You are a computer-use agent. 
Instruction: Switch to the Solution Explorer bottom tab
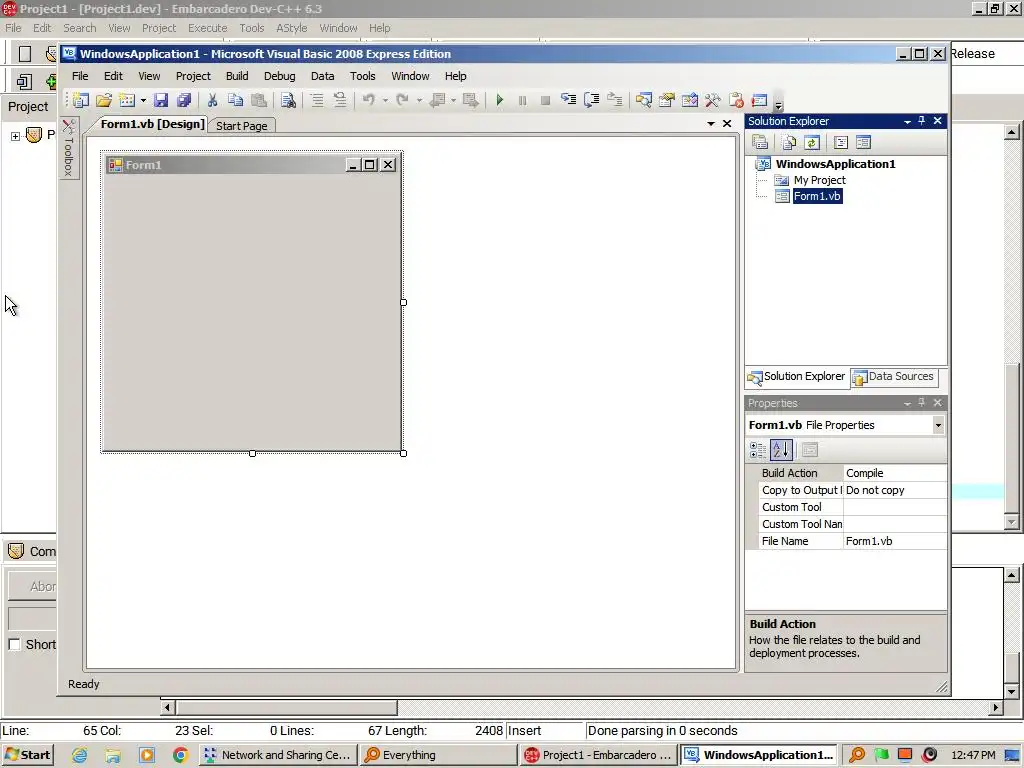click(x=796, y=377)
